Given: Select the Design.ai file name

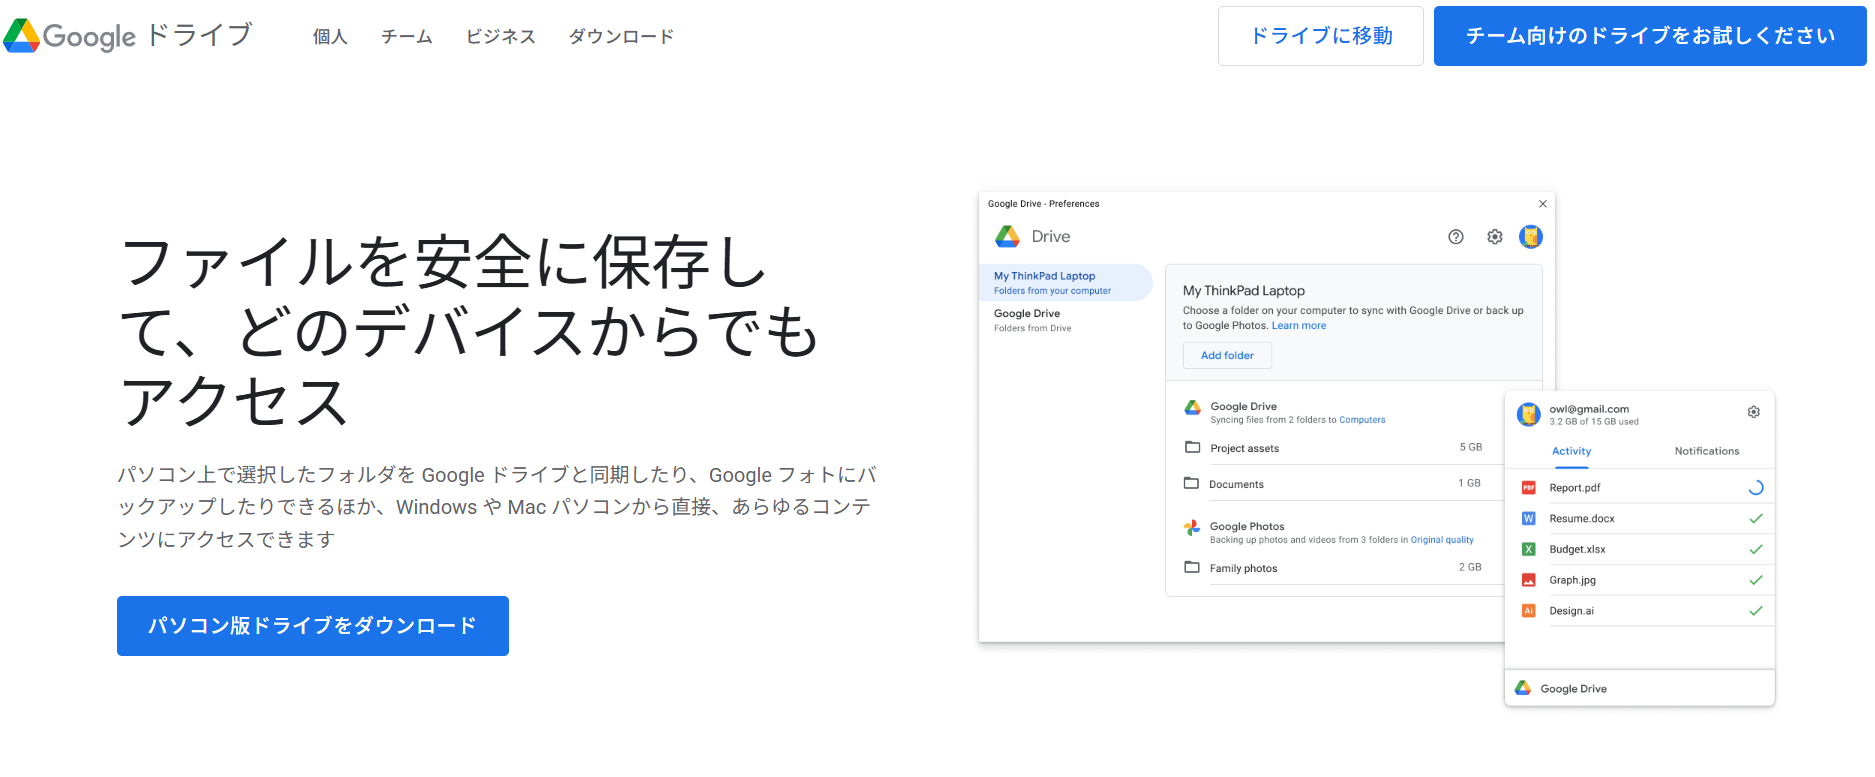Looking at the screenshot, I should click(x=1572, y=612).
